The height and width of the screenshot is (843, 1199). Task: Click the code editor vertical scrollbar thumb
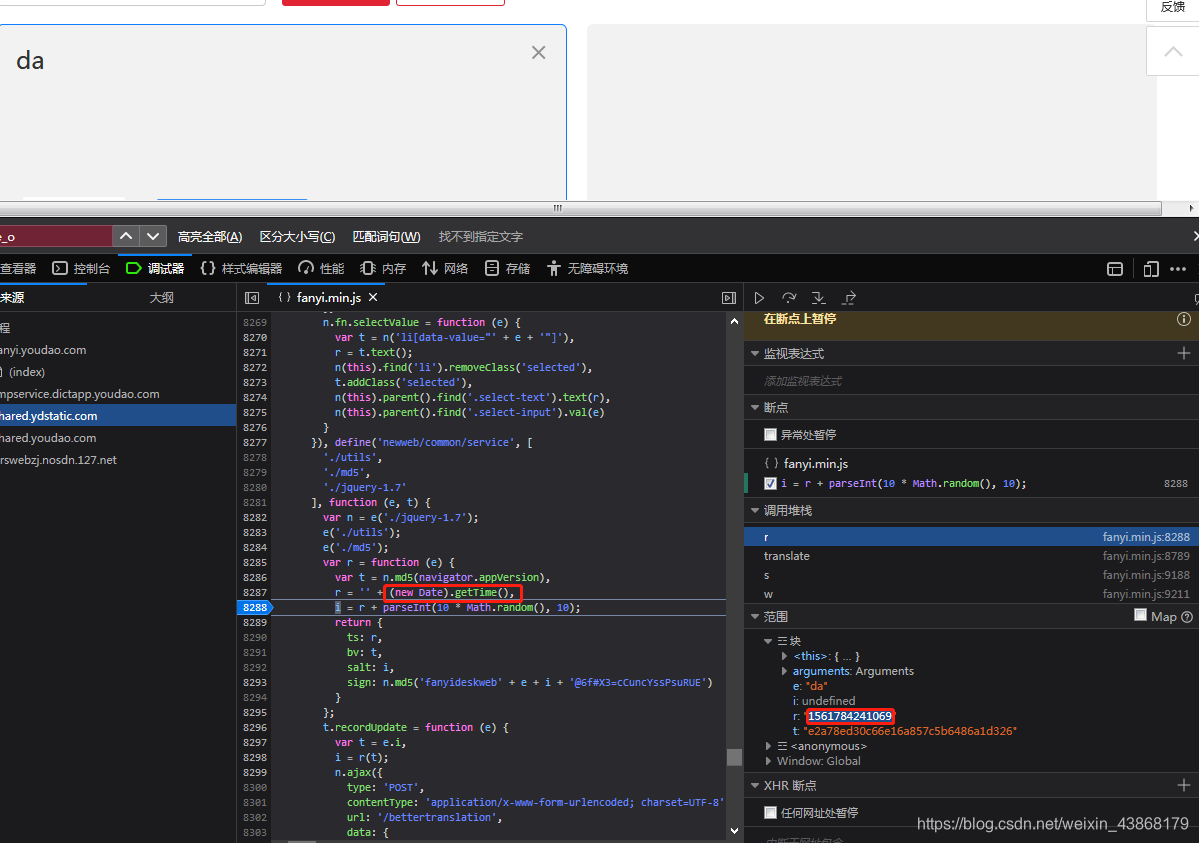734,757
